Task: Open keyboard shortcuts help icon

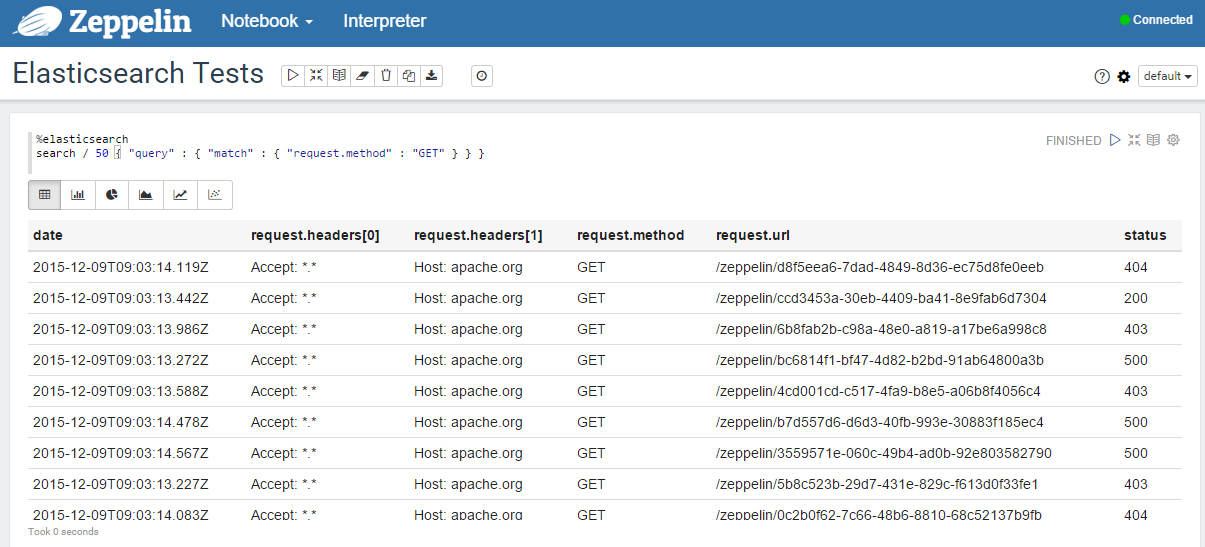Action: click(x=1102, y=77)
